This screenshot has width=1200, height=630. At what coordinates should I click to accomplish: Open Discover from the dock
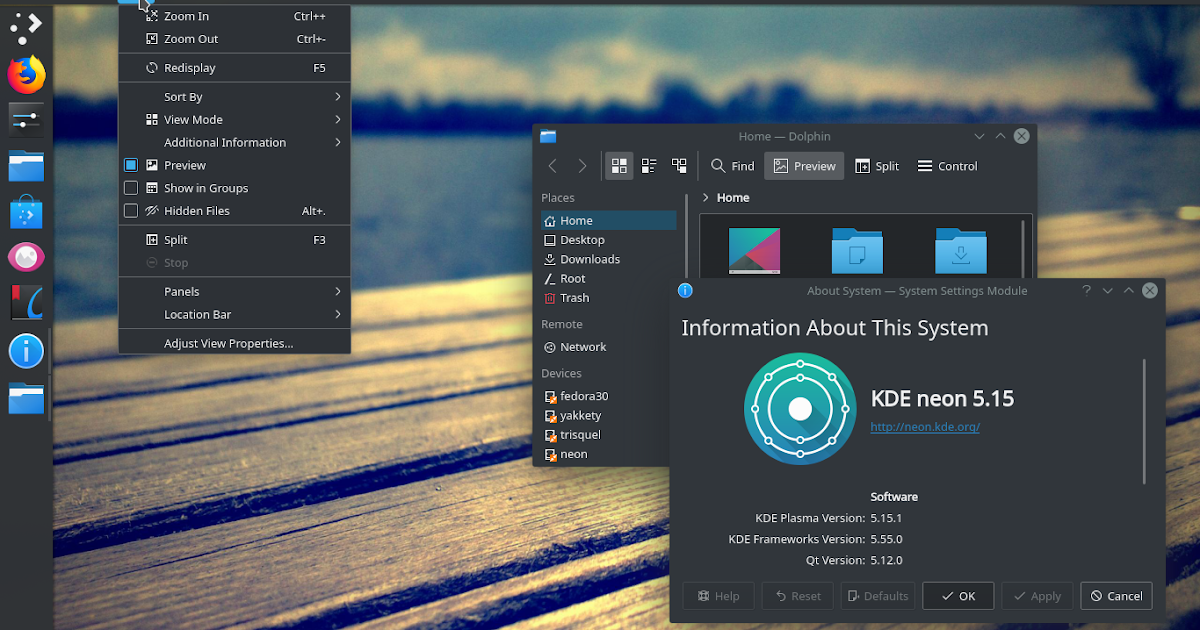pos(26,213)
